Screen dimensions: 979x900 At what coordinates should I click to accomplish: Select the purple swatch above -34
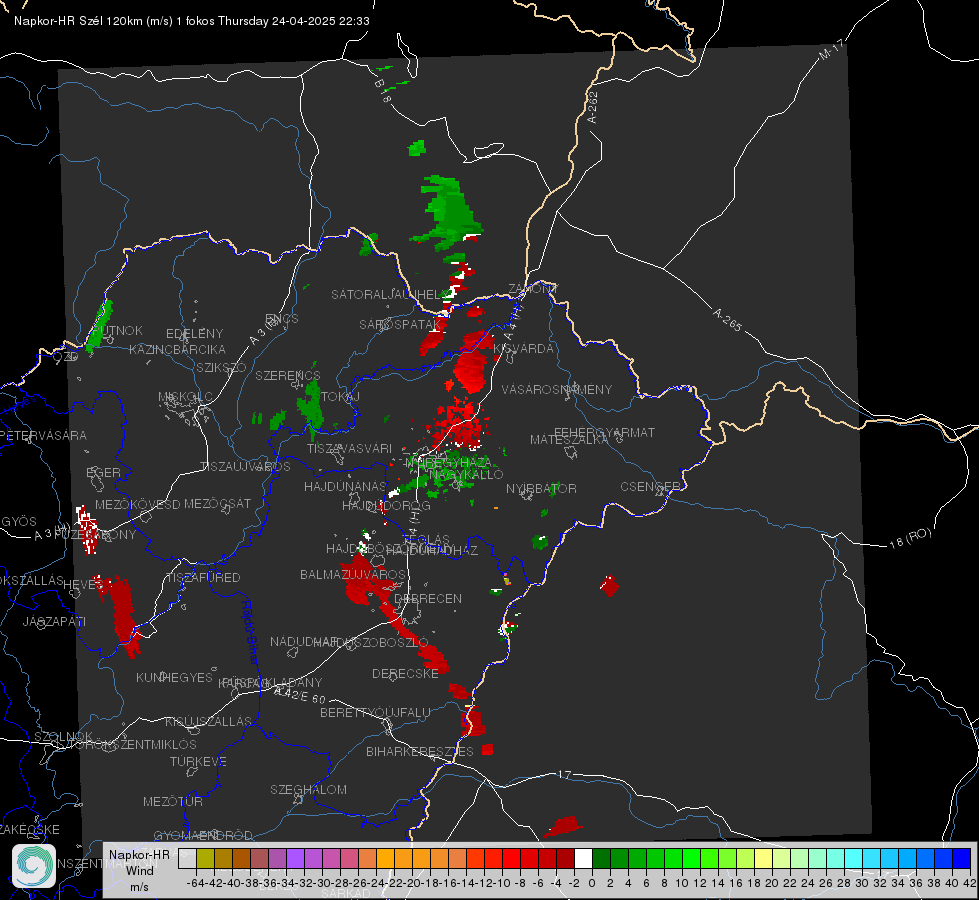295,858
